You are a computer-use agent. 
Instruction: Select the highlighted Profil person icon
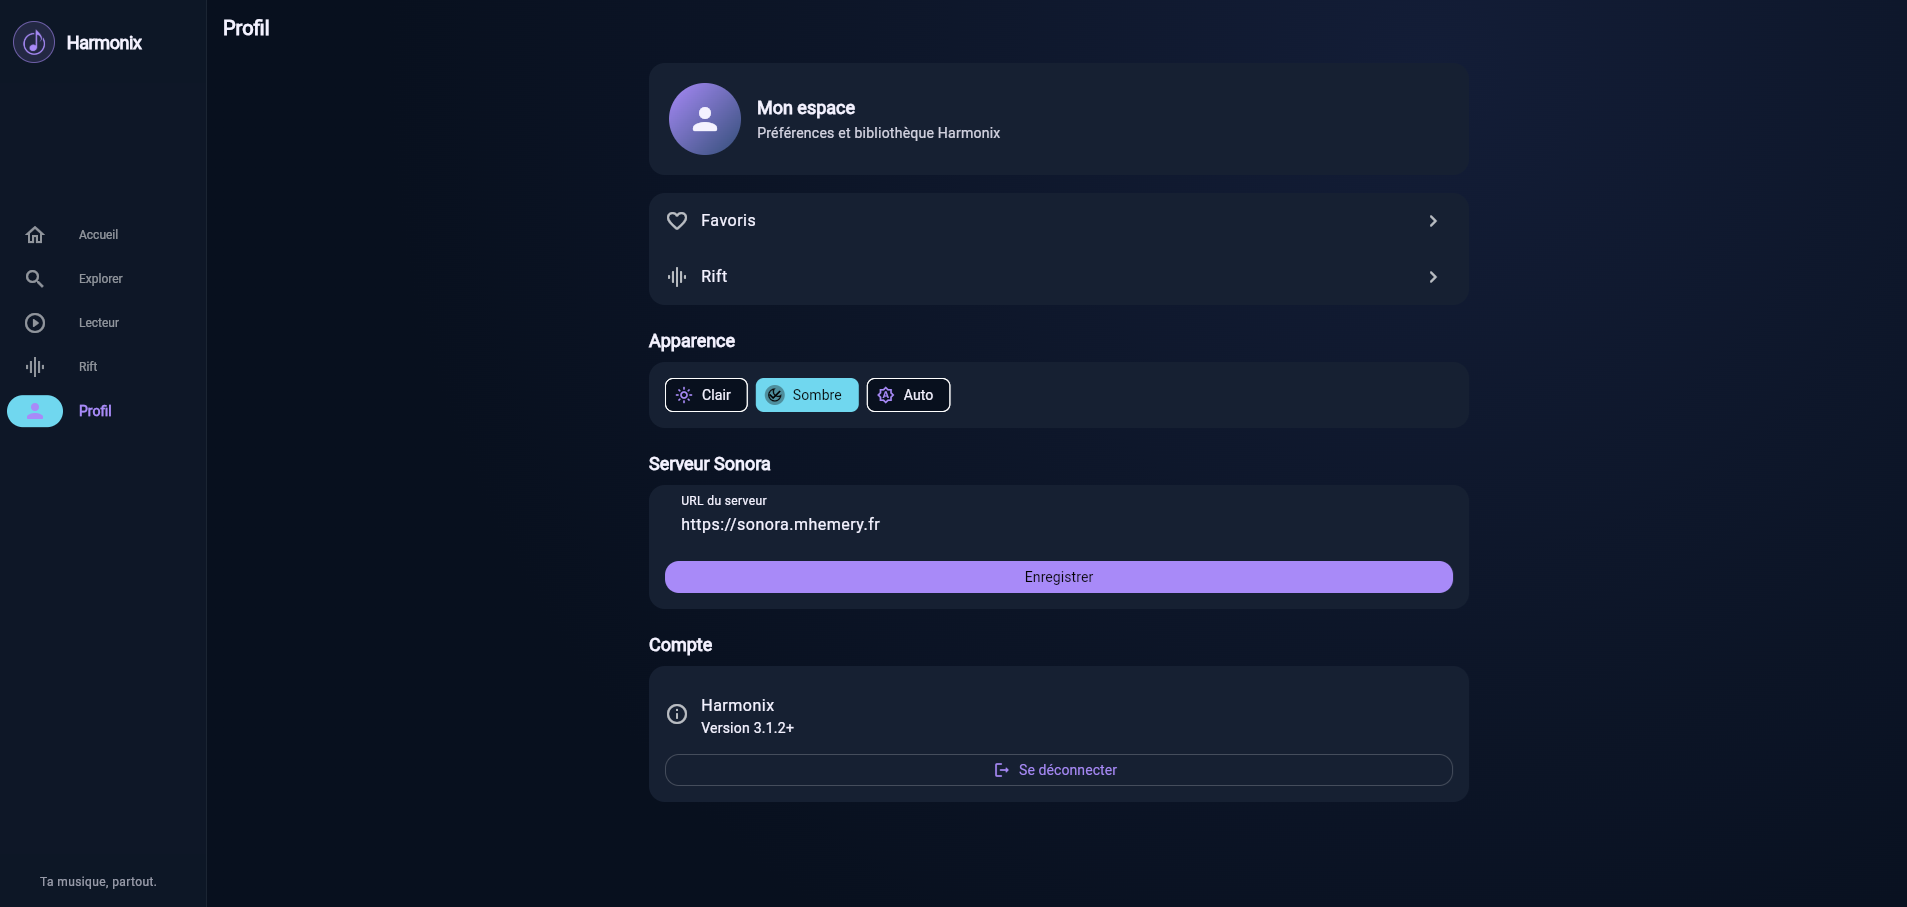[35, 411]
